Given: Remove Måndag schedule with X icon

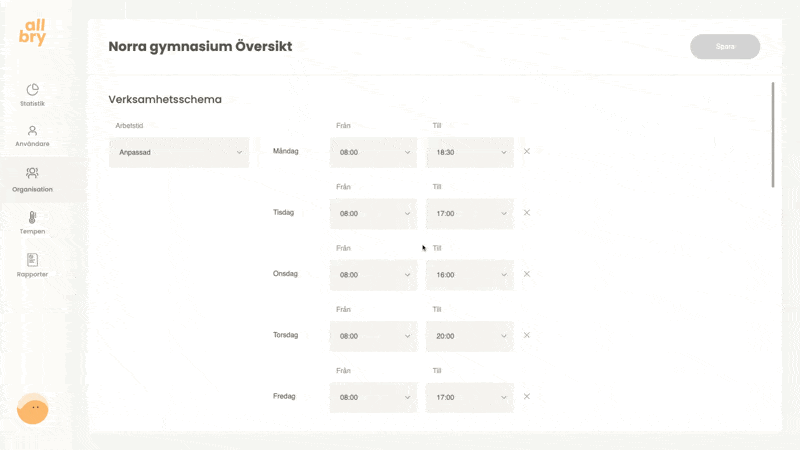Looking at the screenshot, I should (527, 151).
